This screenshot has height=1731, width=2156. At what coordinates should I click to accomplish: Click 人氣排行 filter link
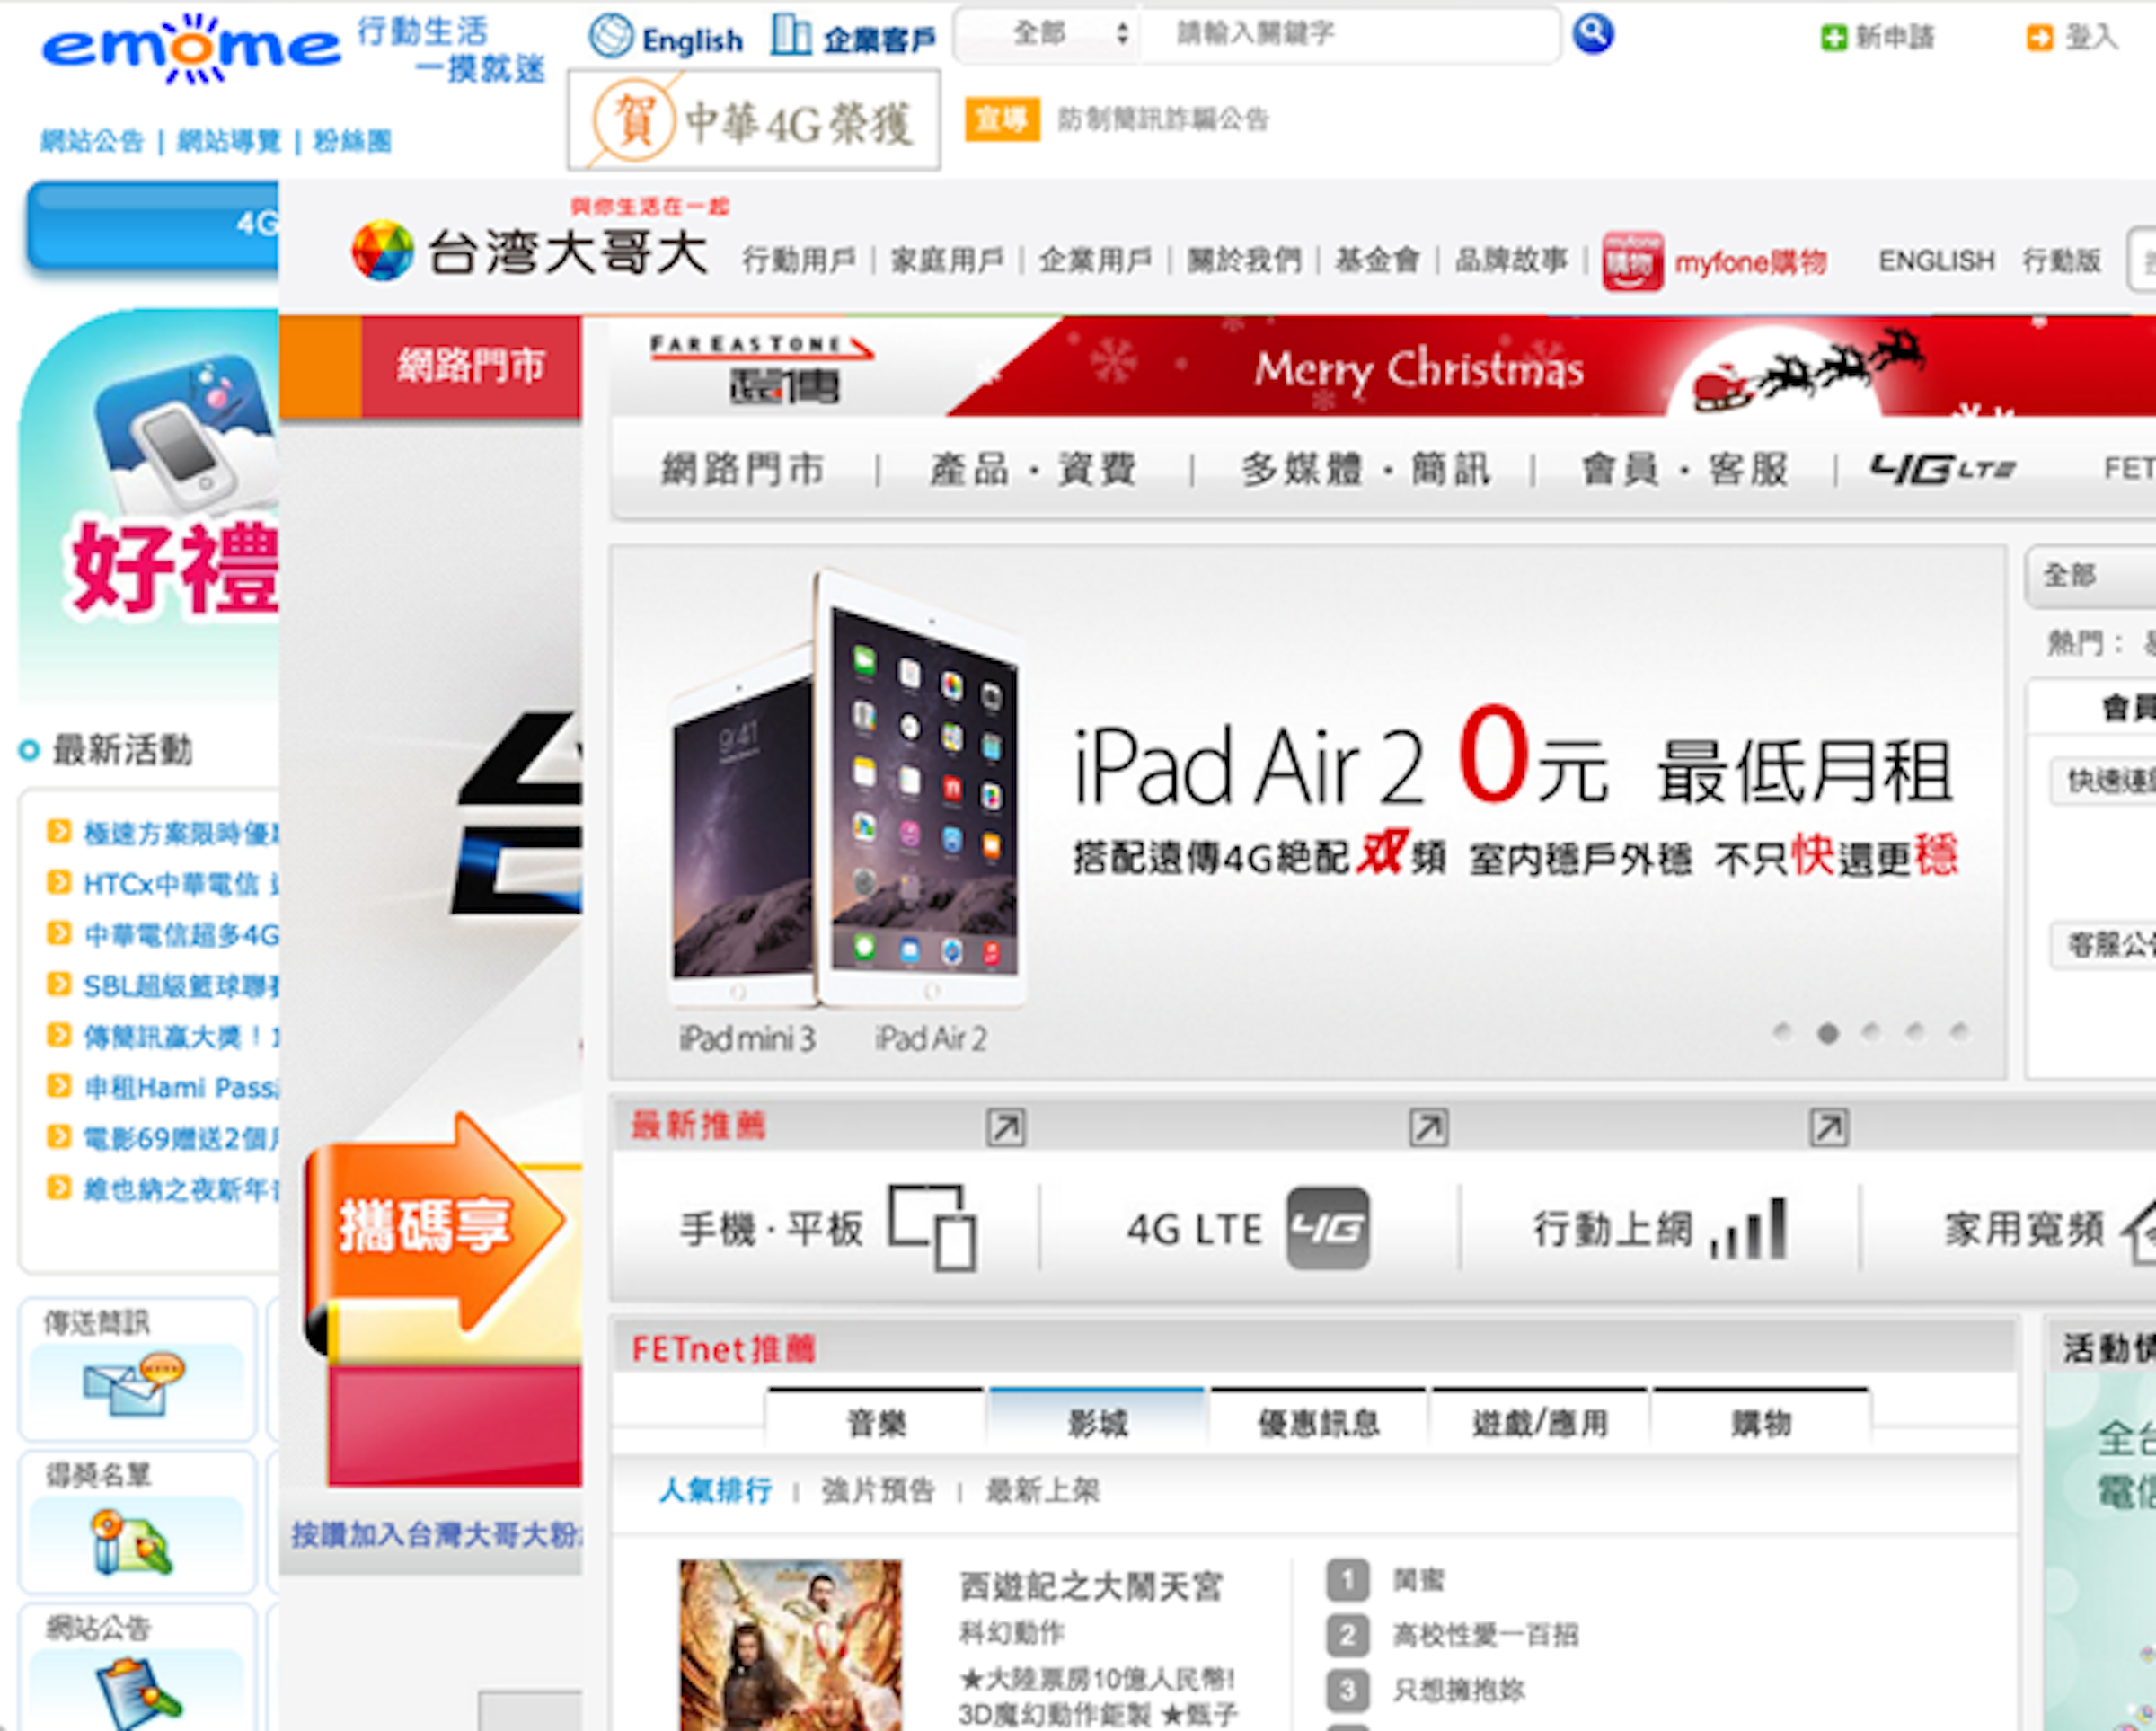click(x=715, y=1490)
